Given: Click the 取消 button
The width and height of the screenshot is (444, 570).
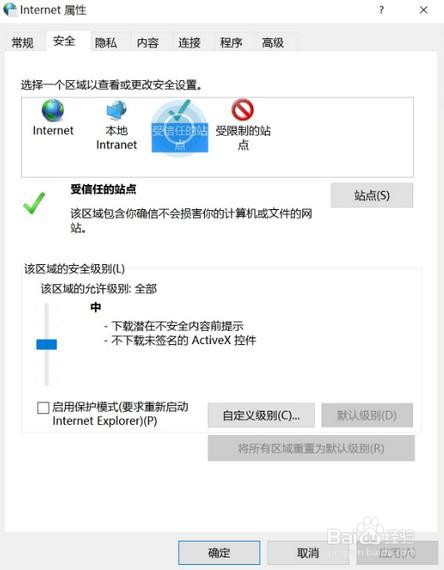Looking at the screenshot, I should (308, 553).
